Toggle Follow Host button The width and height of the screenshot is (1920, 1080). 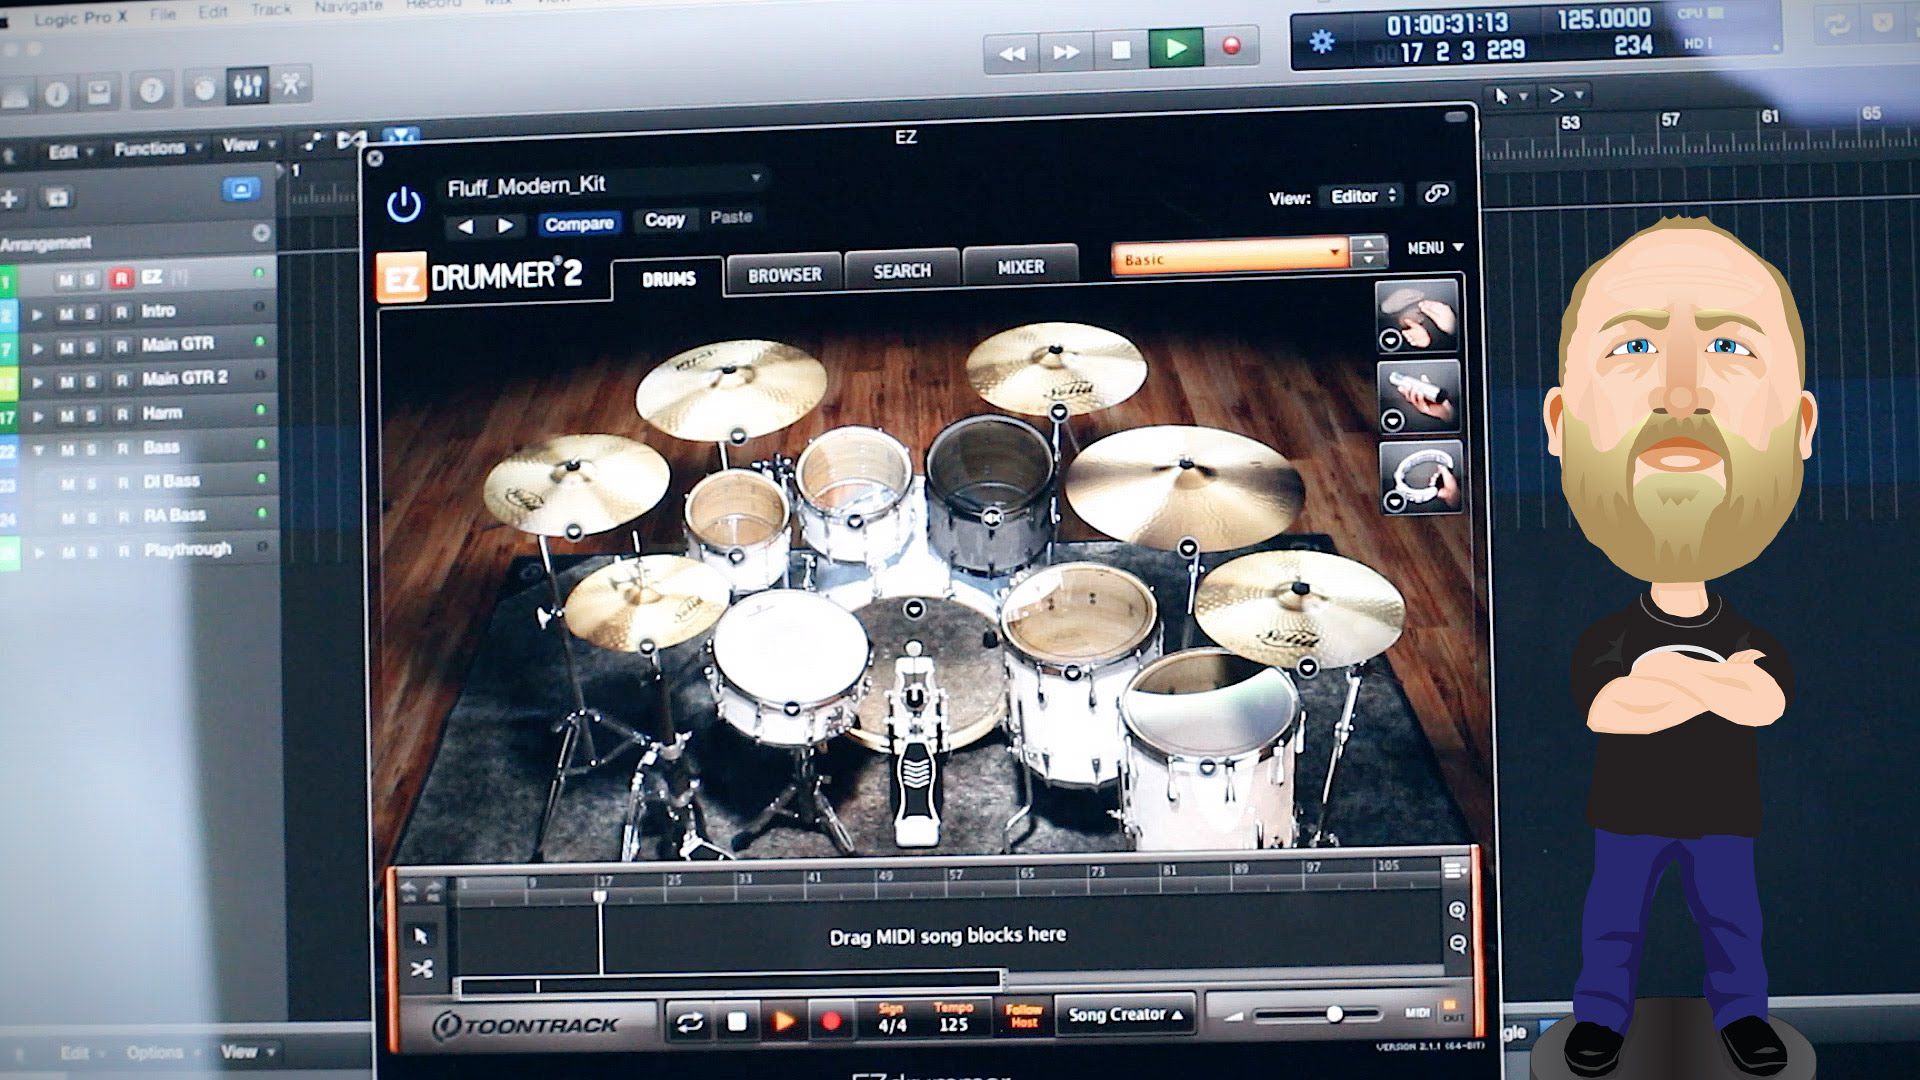[x=1023, y=1015]
